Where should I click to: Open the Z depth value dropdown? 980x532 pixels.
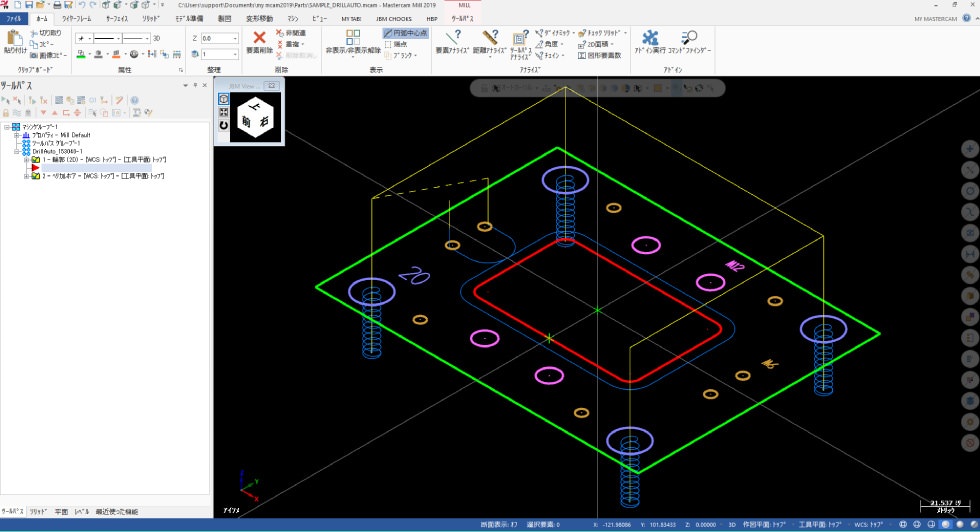[235, 38]
